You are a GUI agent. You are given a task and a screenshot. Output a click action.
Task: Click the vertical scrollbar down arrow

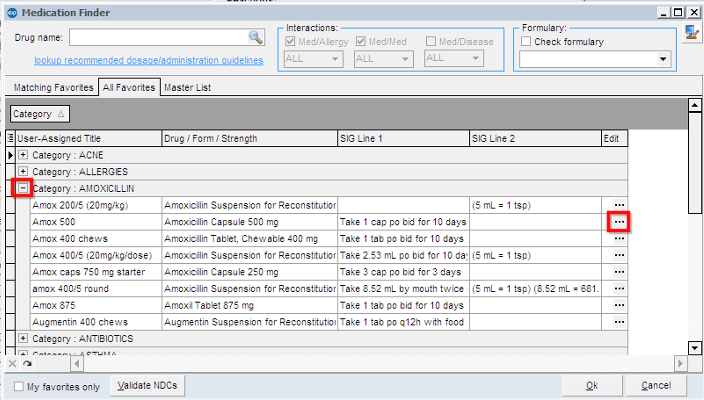(x=695, y=348)
